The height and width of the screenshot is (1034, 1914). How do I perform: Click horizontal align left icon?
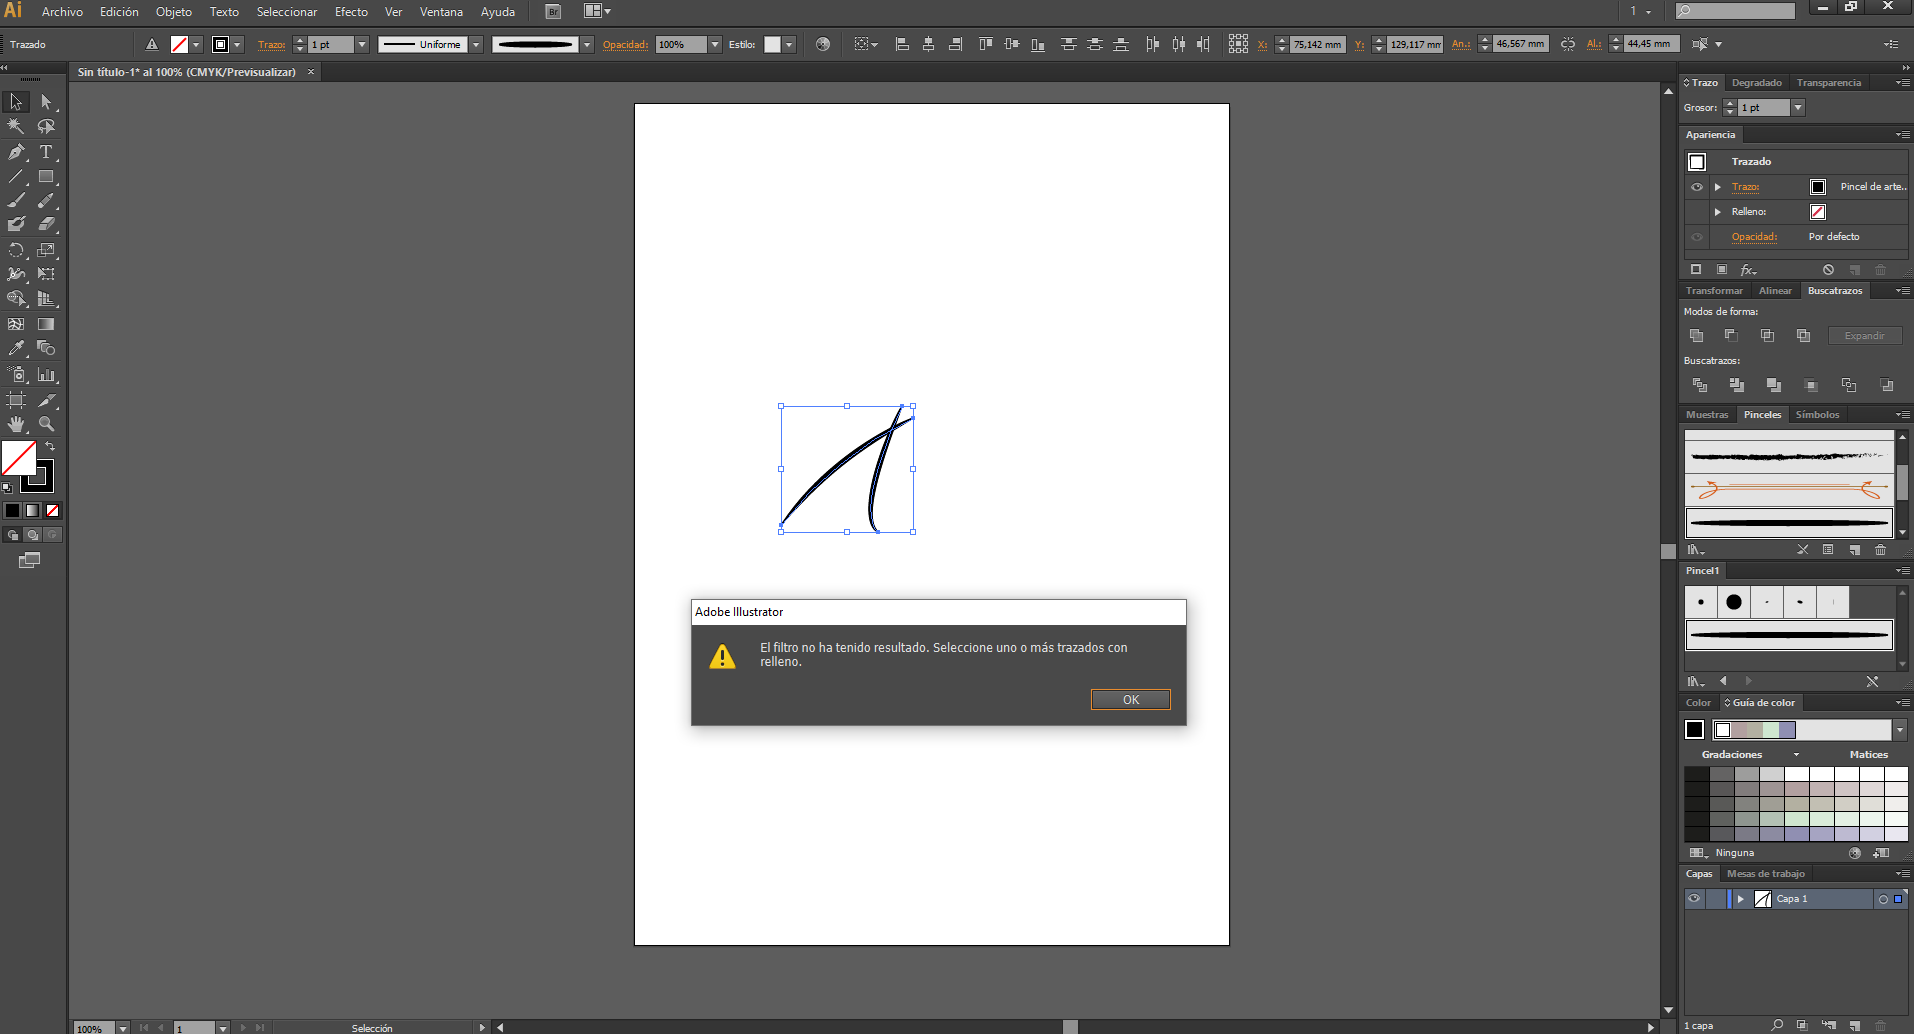(902, 44)
